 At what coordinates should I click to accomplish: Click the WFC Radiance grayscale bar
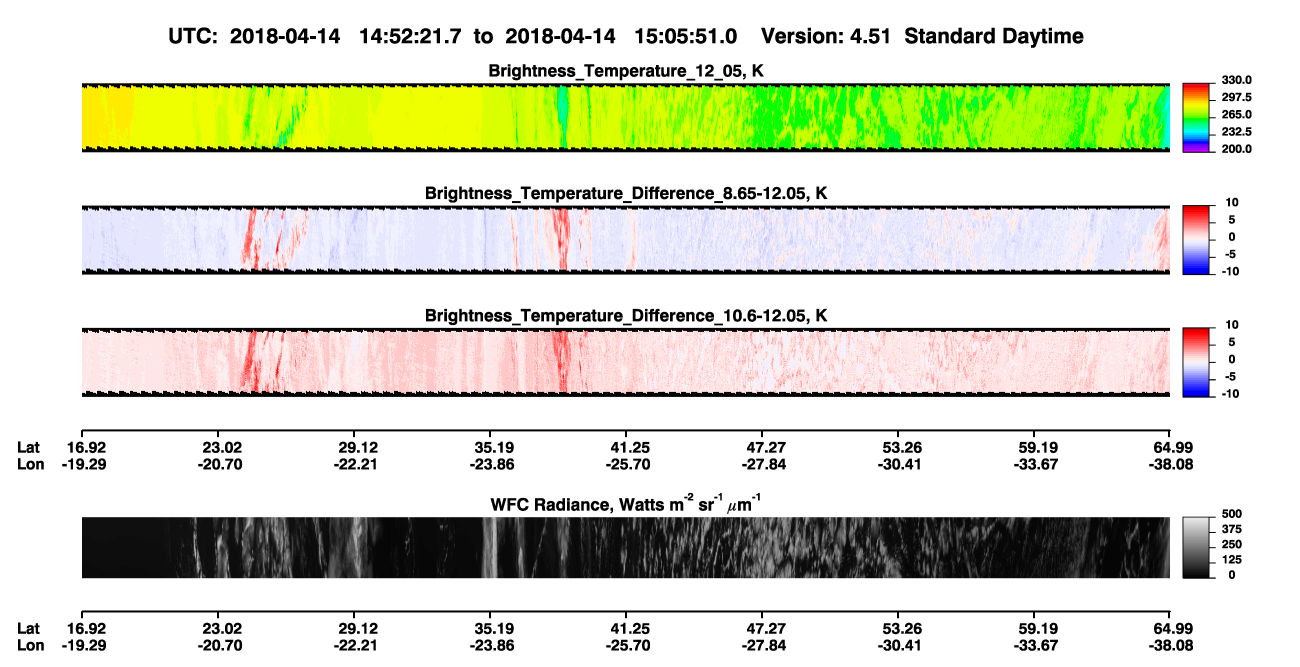click(x=1197, y=545)
